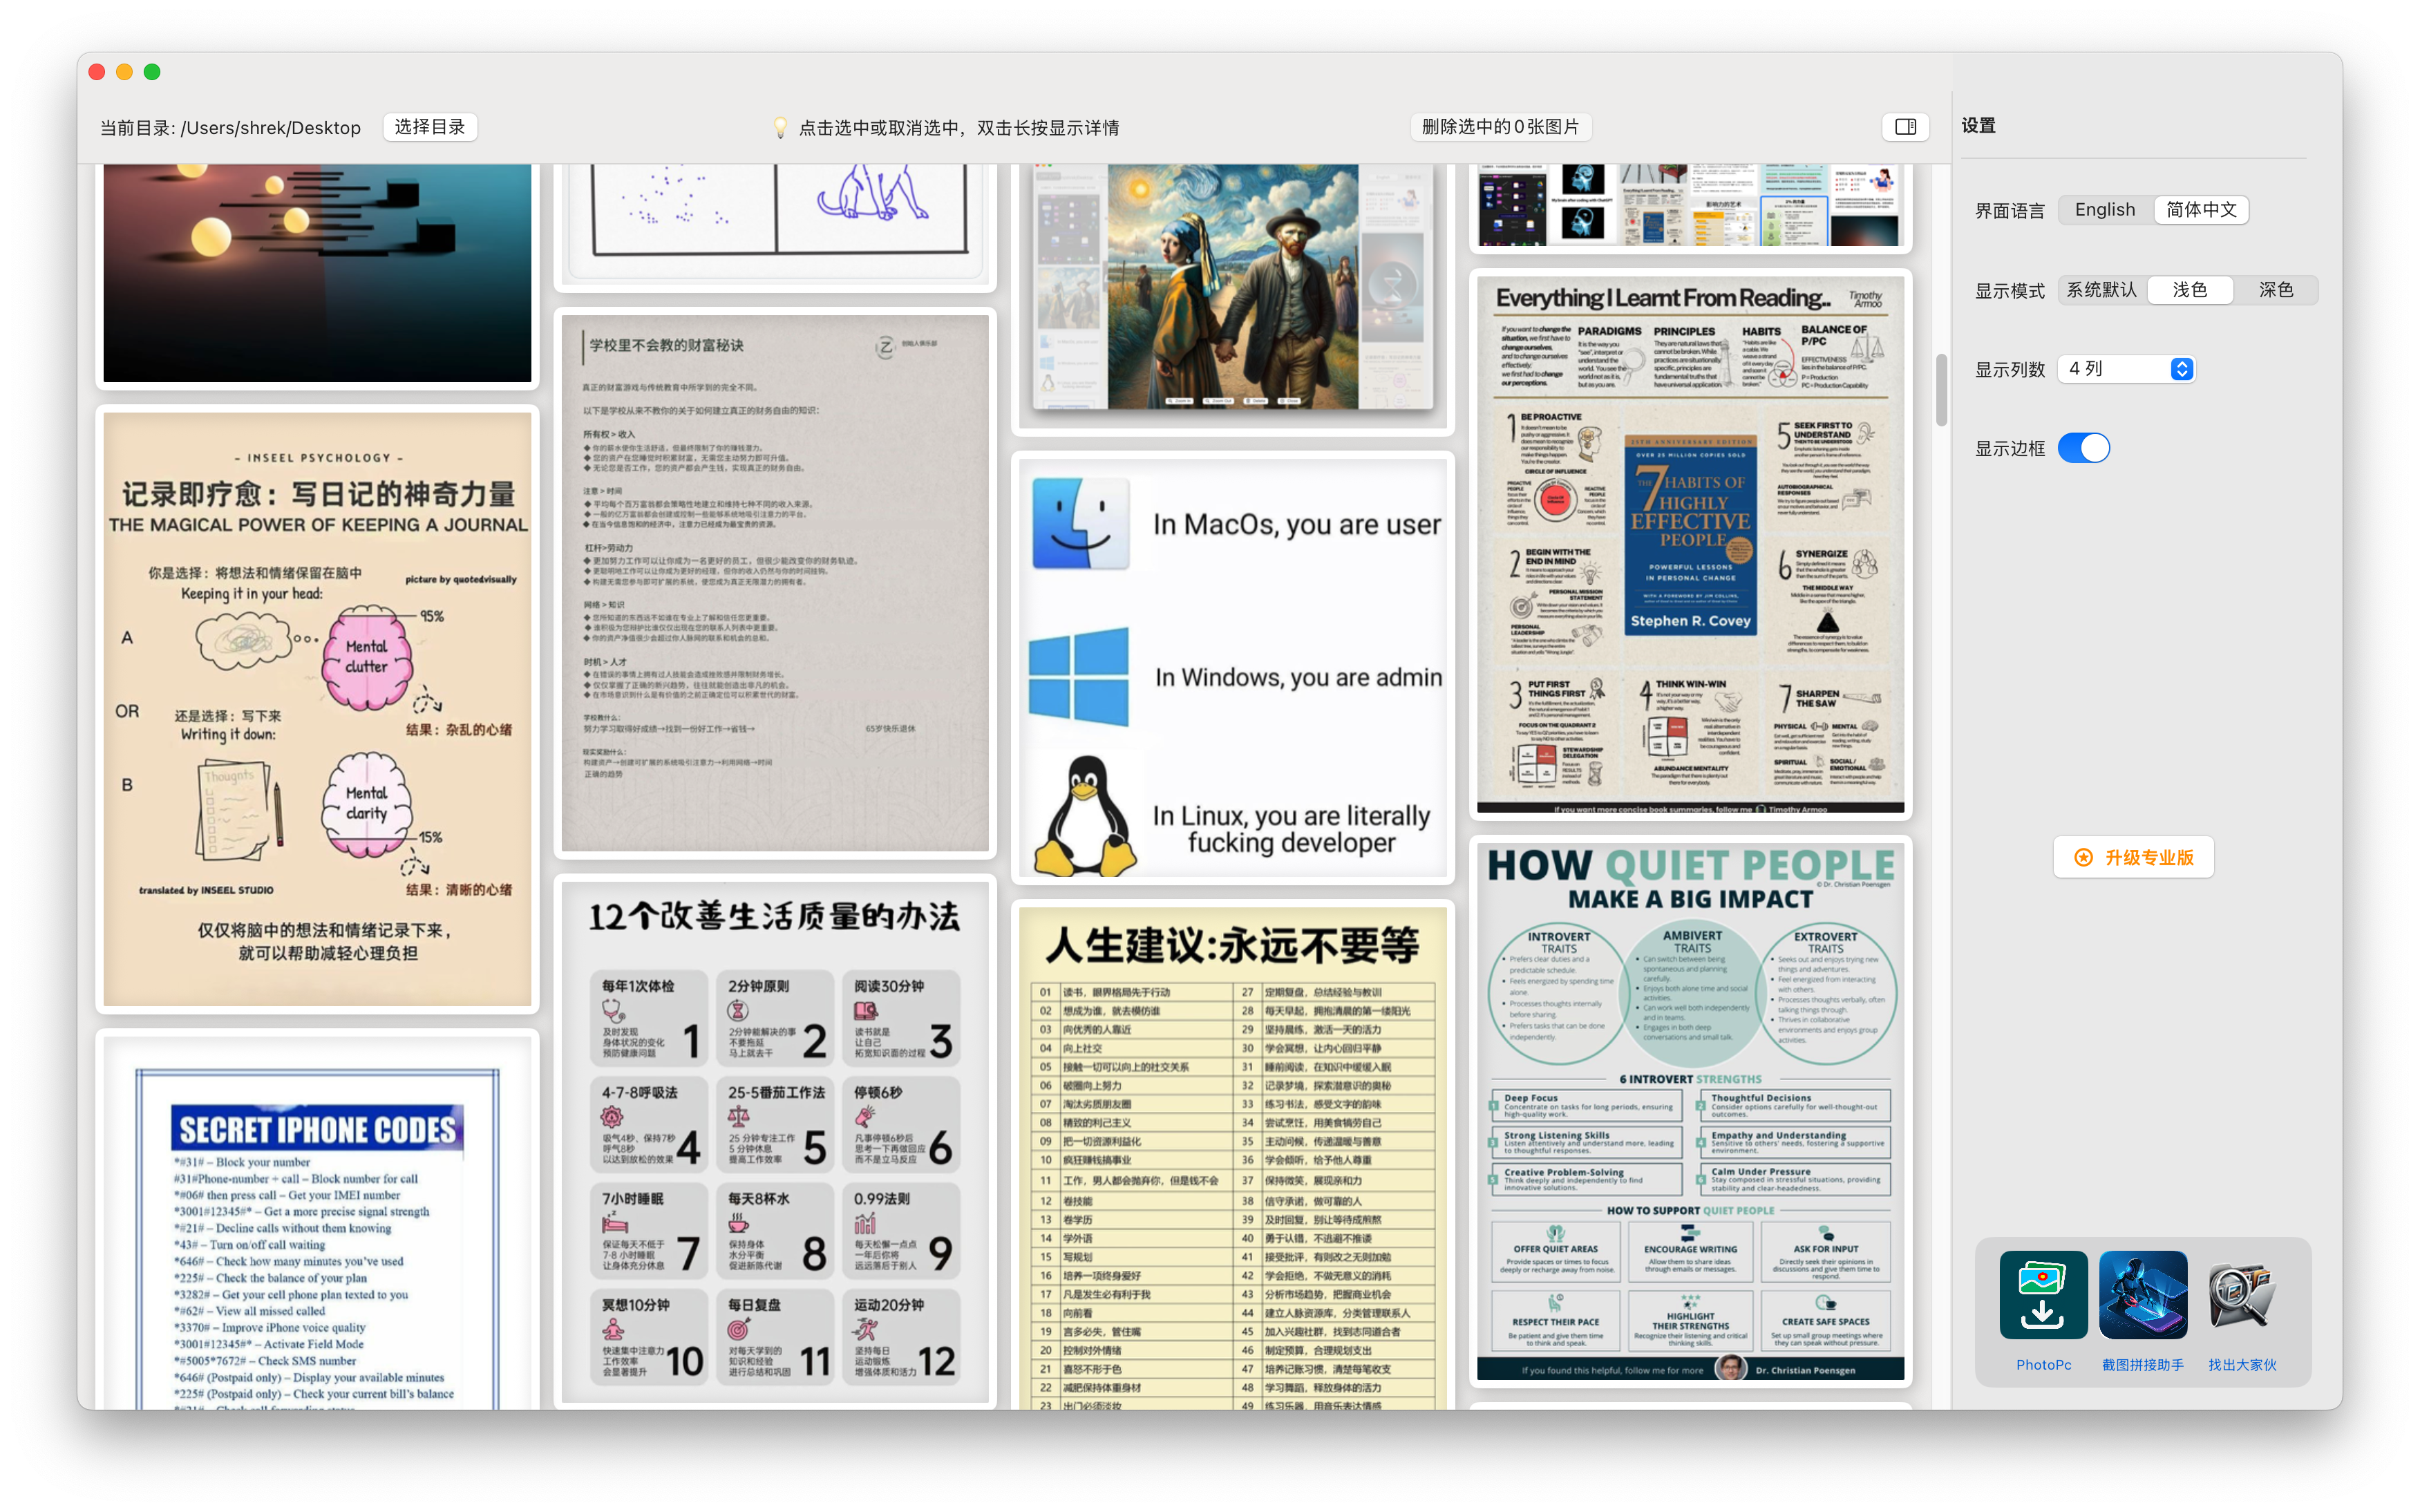Click the 设置 panel heading
This screenshot has width=2420, height=1512.
[1978, 125]
